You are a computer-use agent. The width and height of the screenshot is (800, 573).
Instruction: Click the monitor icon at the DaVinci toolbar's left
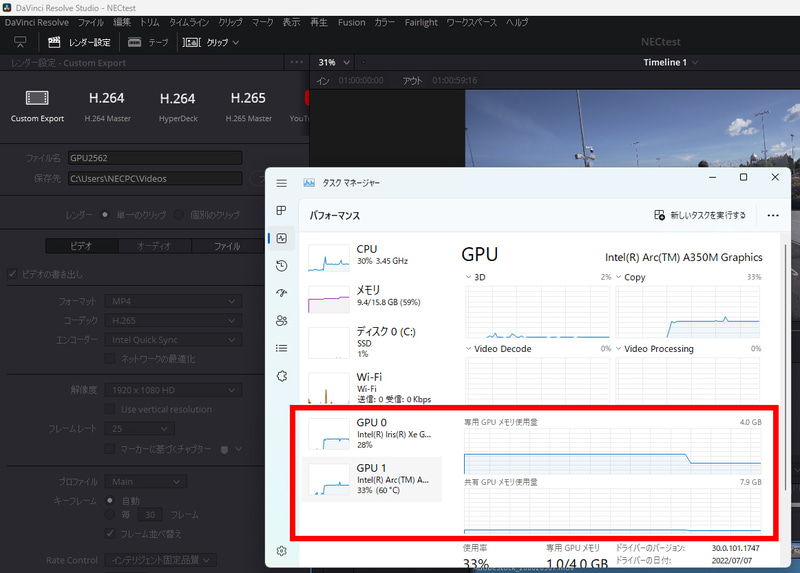click(x=20, y=42)
